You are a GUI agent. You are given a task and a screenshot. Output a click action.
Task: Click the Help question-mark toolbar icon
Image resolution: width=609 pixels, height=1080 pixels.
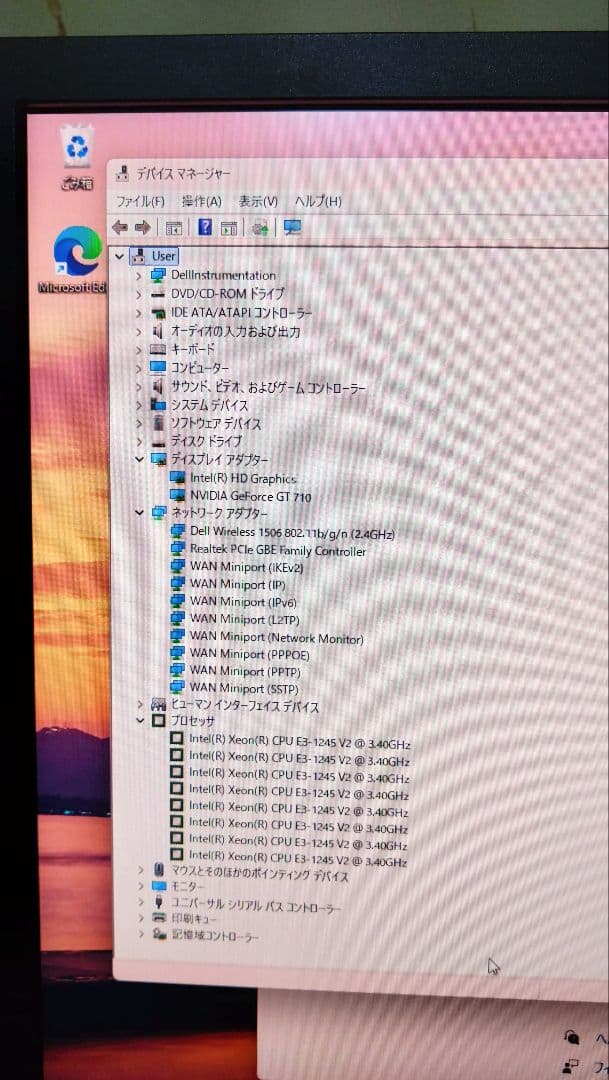[x=205, y=227]
